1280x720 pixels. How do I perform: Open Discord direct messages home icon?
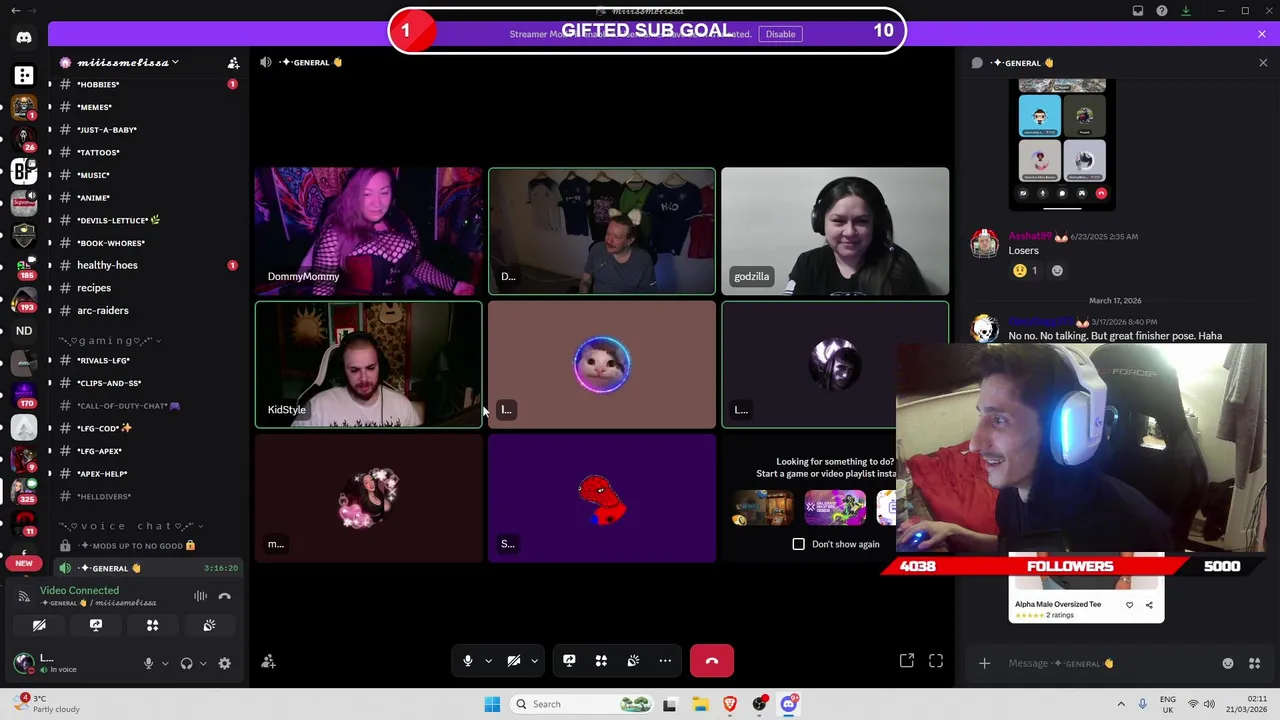24,38
